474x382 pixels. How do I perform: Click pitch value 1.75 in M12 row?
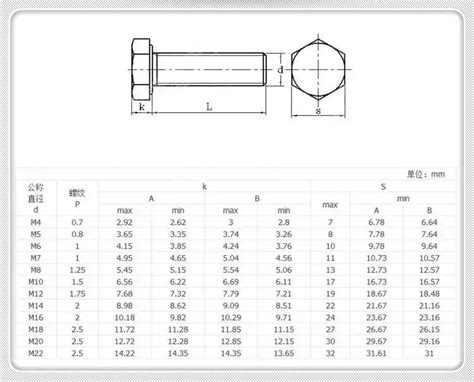tap(77, 294)
